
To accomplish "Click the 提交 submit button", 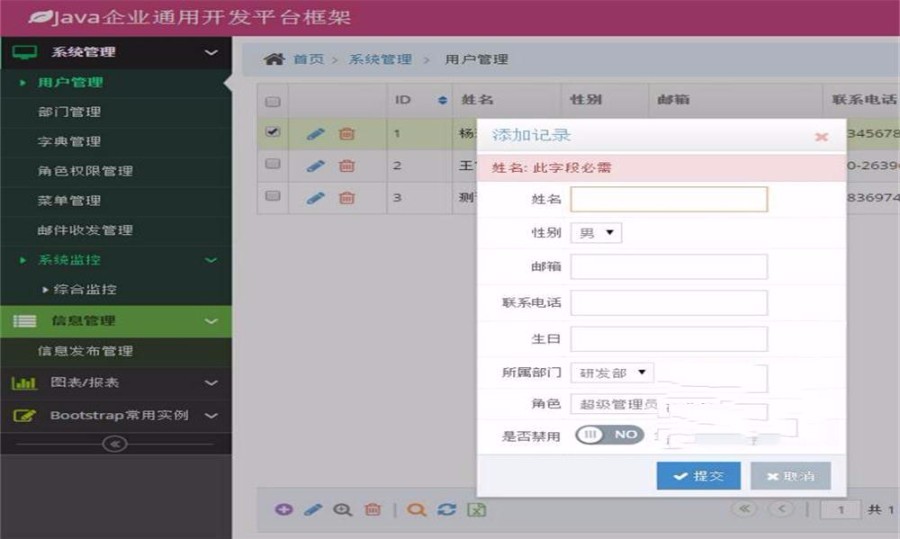I will [x=699, y=476].
